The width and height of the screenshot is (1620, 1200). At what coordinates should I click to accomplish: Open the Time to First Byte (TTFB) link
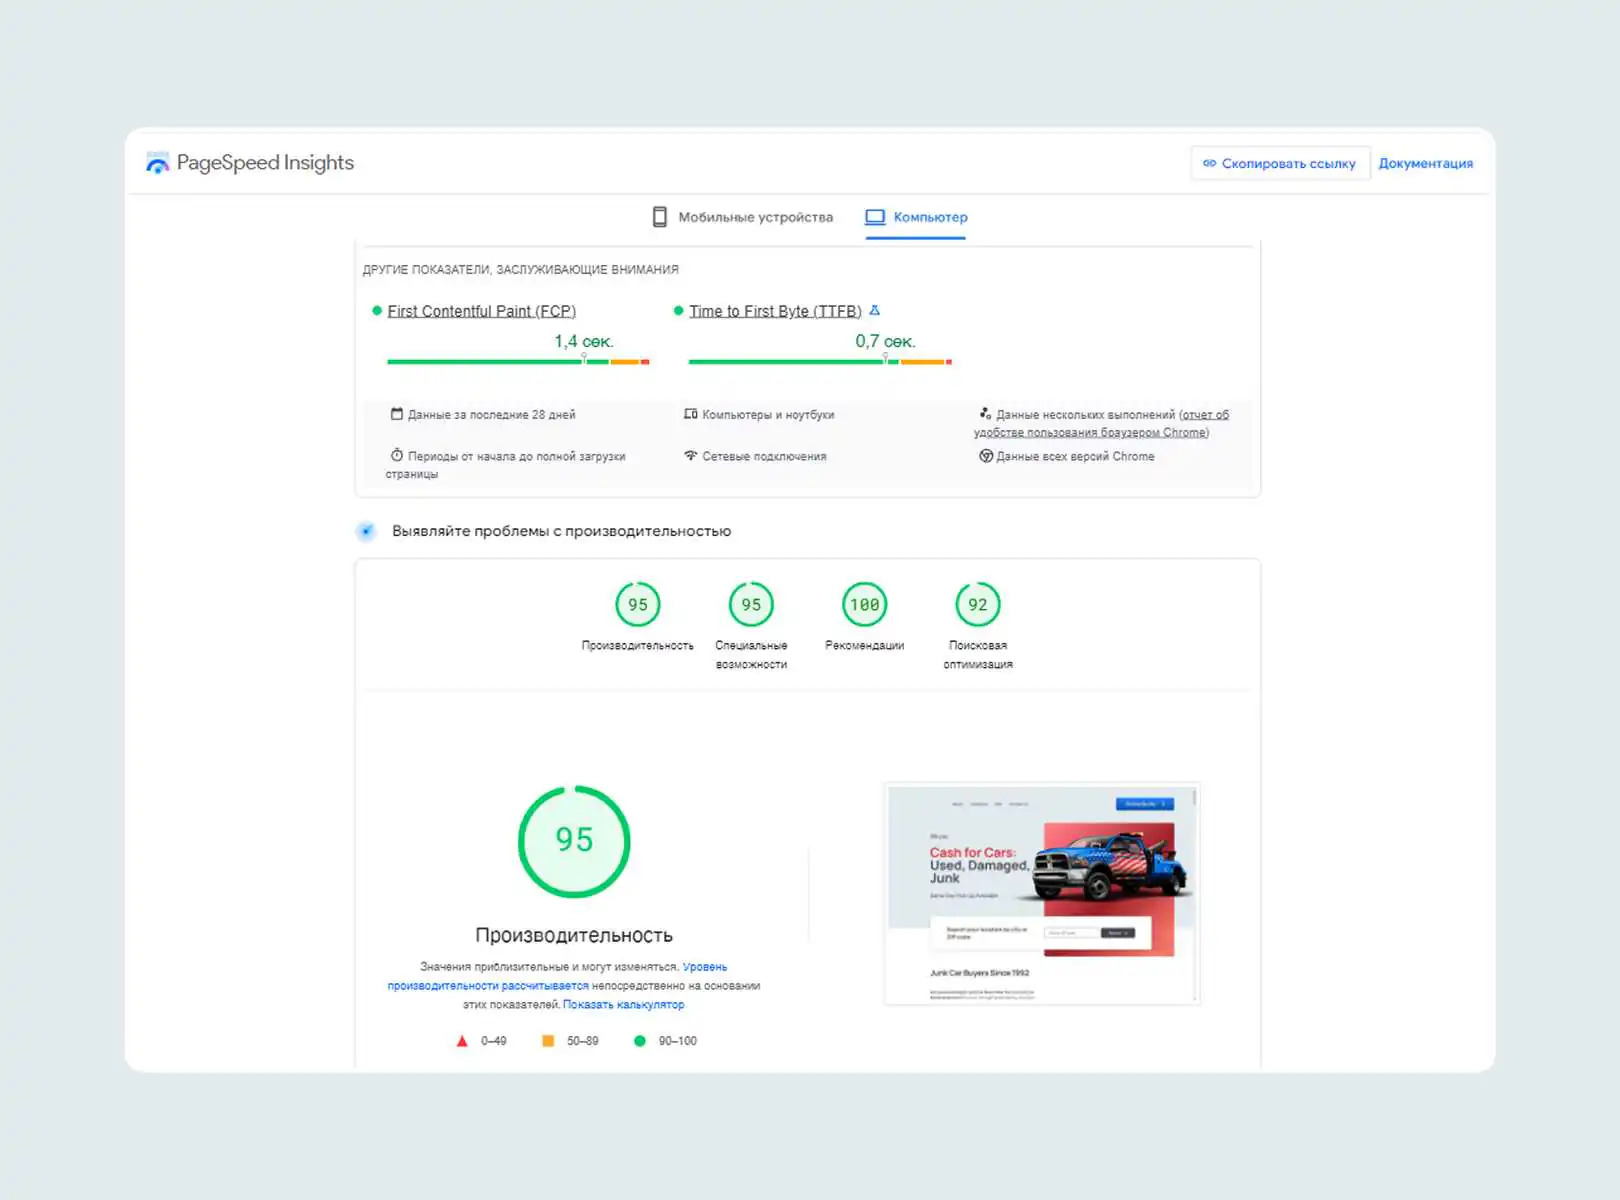774,311
